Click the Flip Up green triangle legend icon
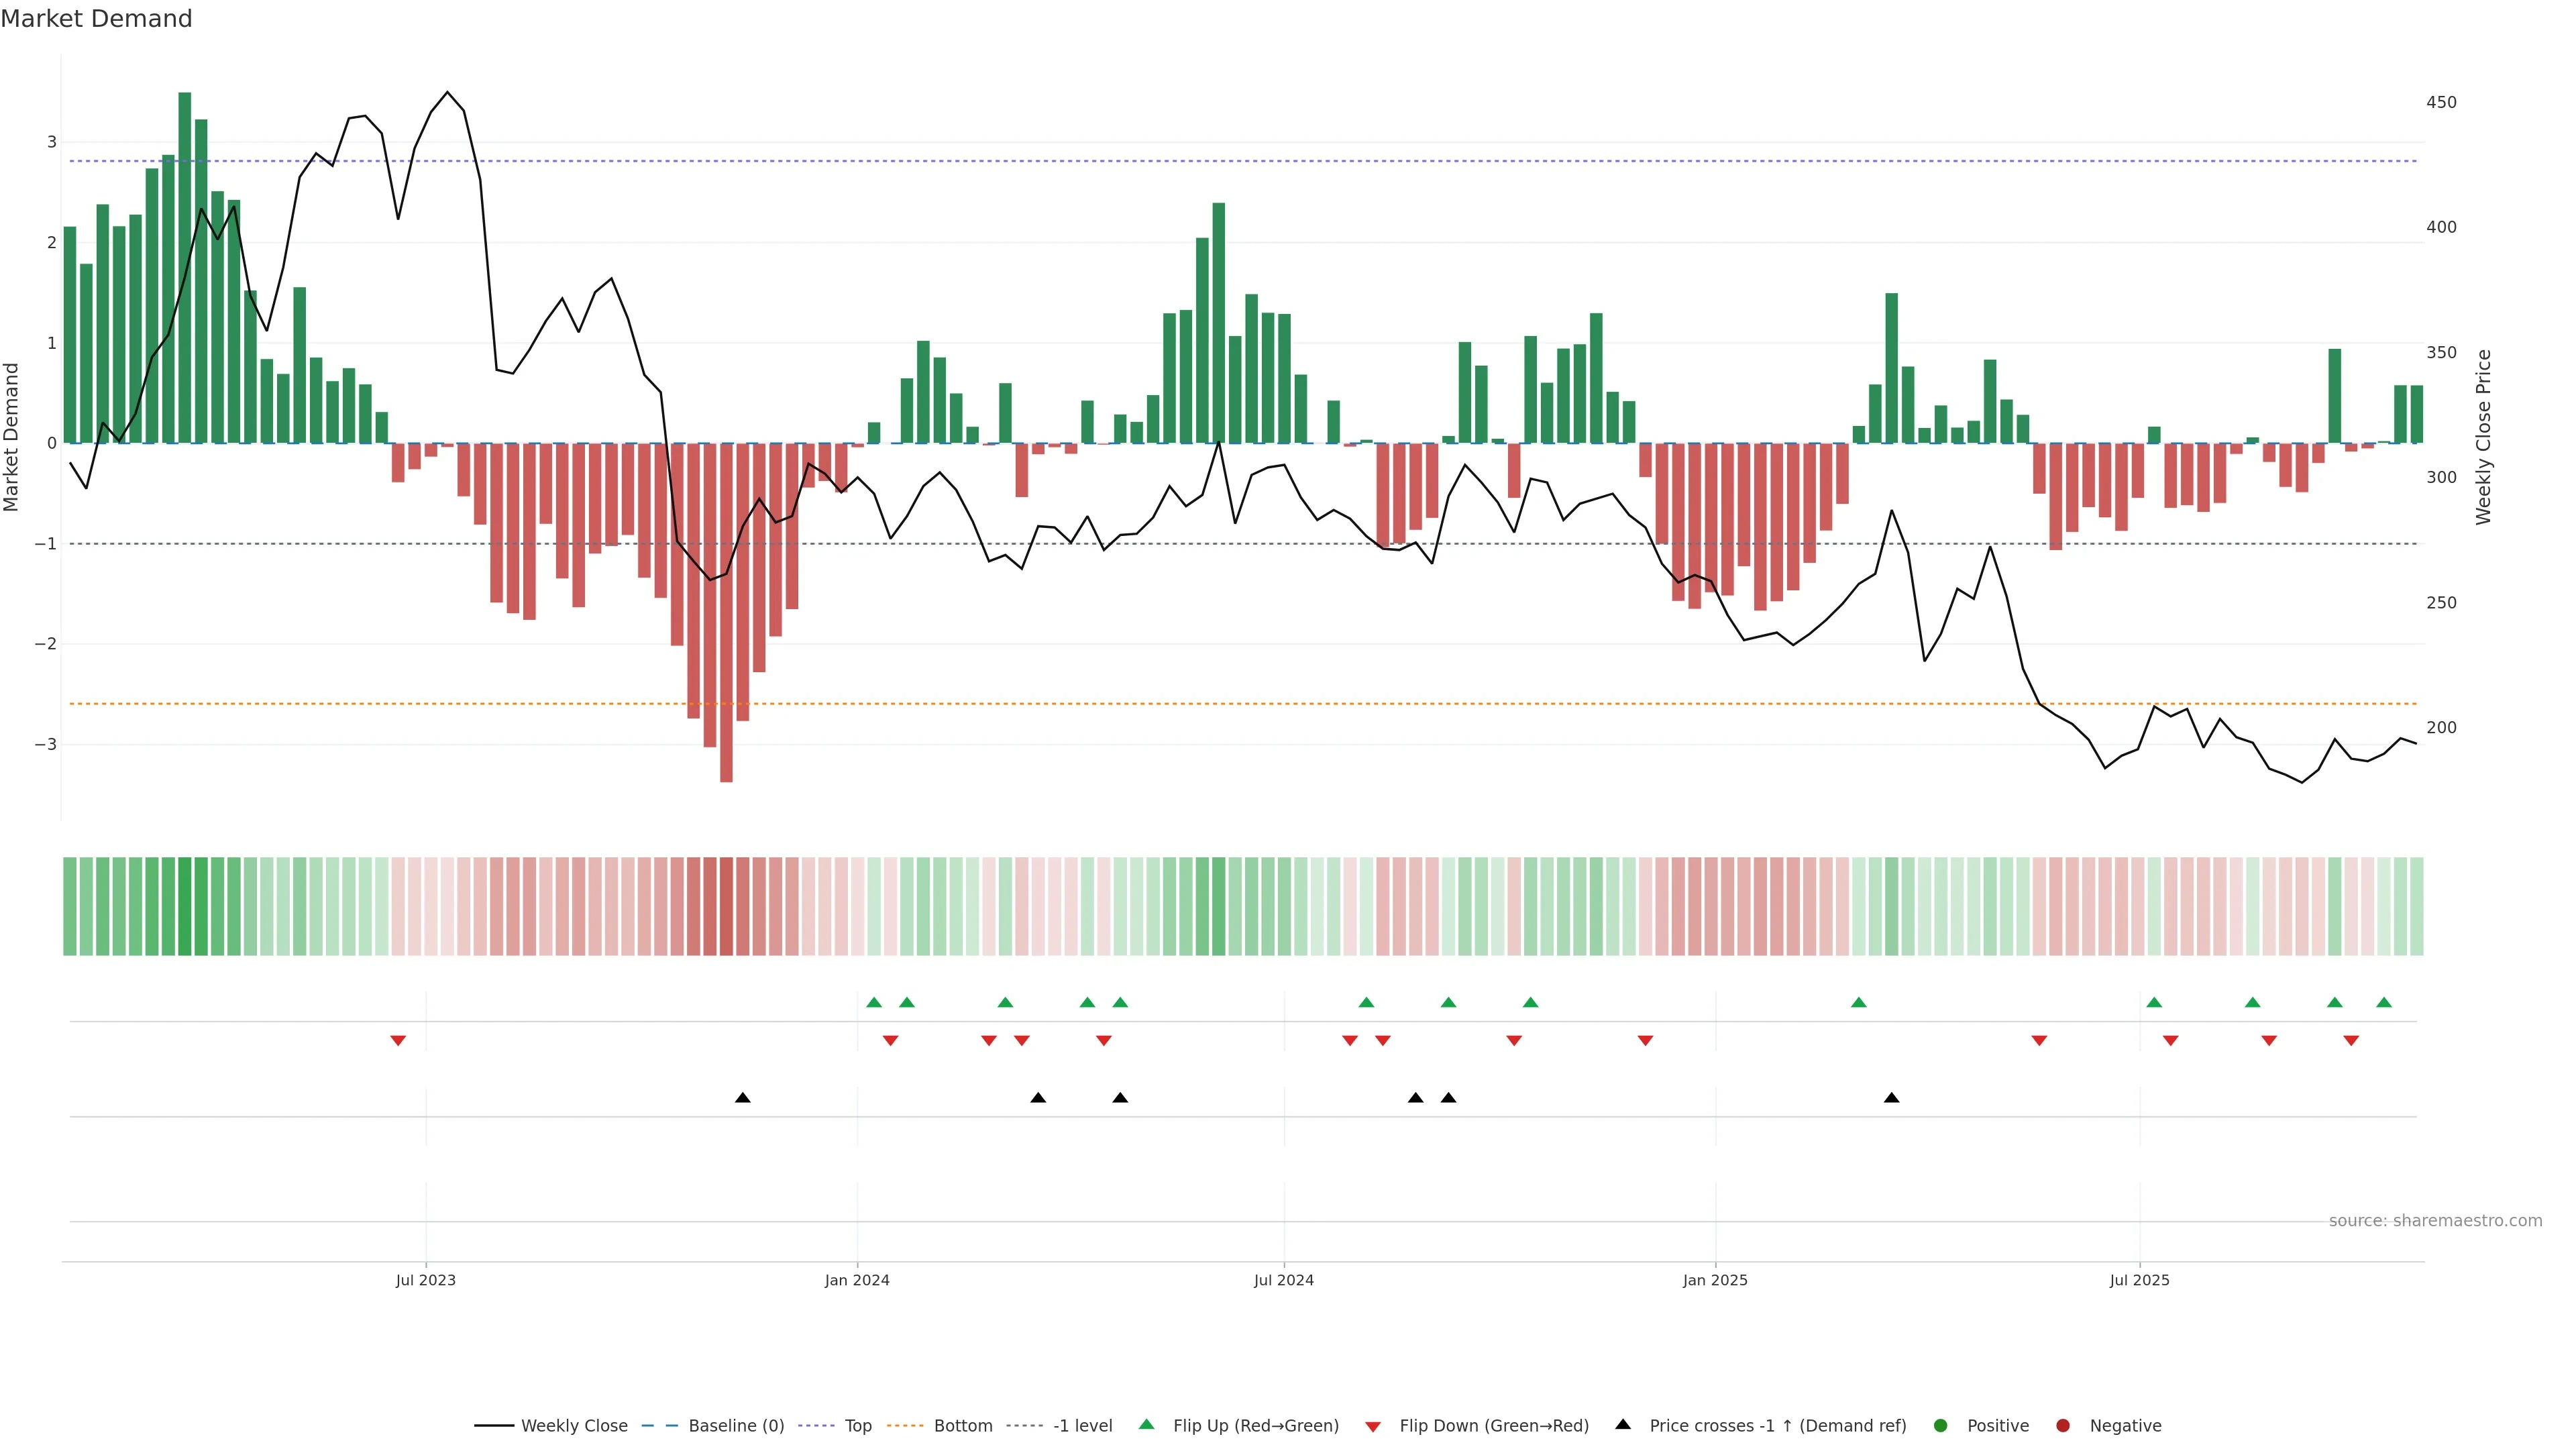Screen dimensions: 2576x1449 coord(1146,1425)
